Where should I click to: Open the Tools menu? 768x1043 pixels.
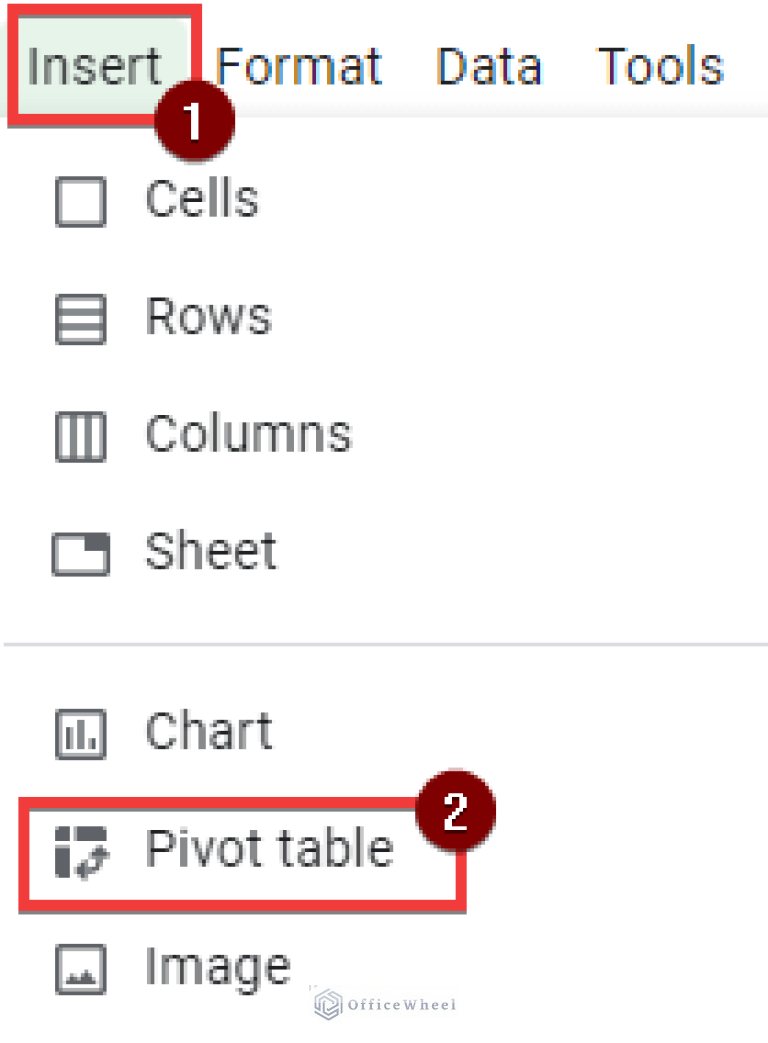[x=660, y=66]
